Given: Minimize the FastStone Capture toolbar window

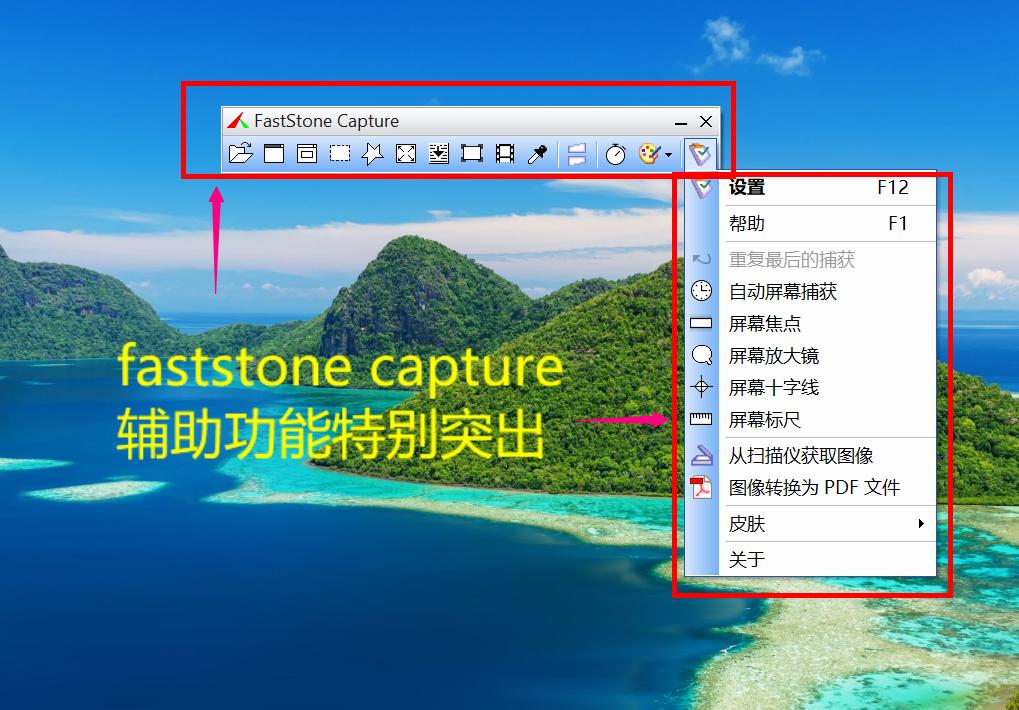Looking at the screenshot, I should [x=681, y=122].
